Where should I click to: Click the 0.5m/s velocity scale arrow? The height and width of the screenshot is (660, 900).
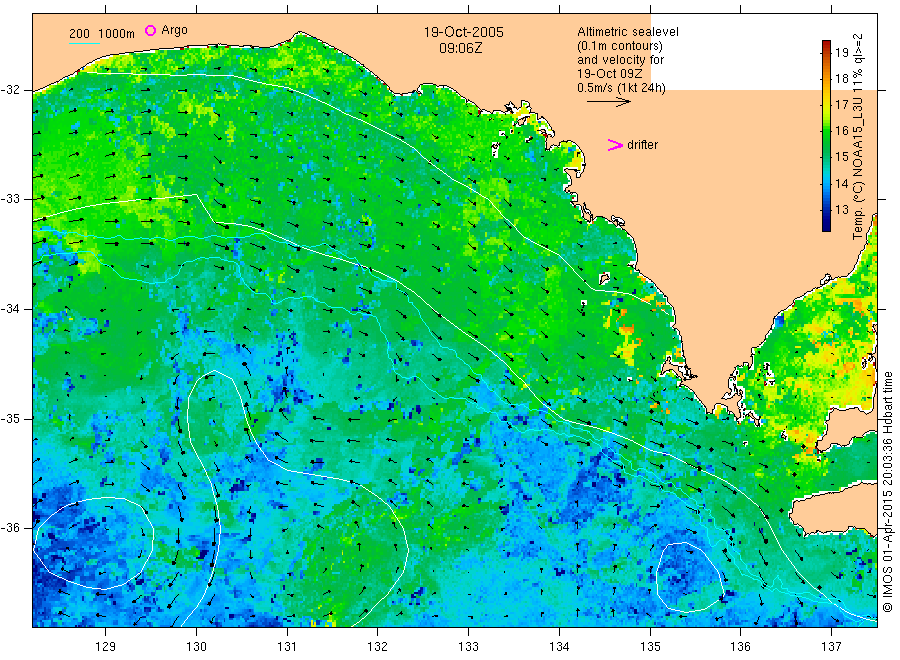(608, 102)
